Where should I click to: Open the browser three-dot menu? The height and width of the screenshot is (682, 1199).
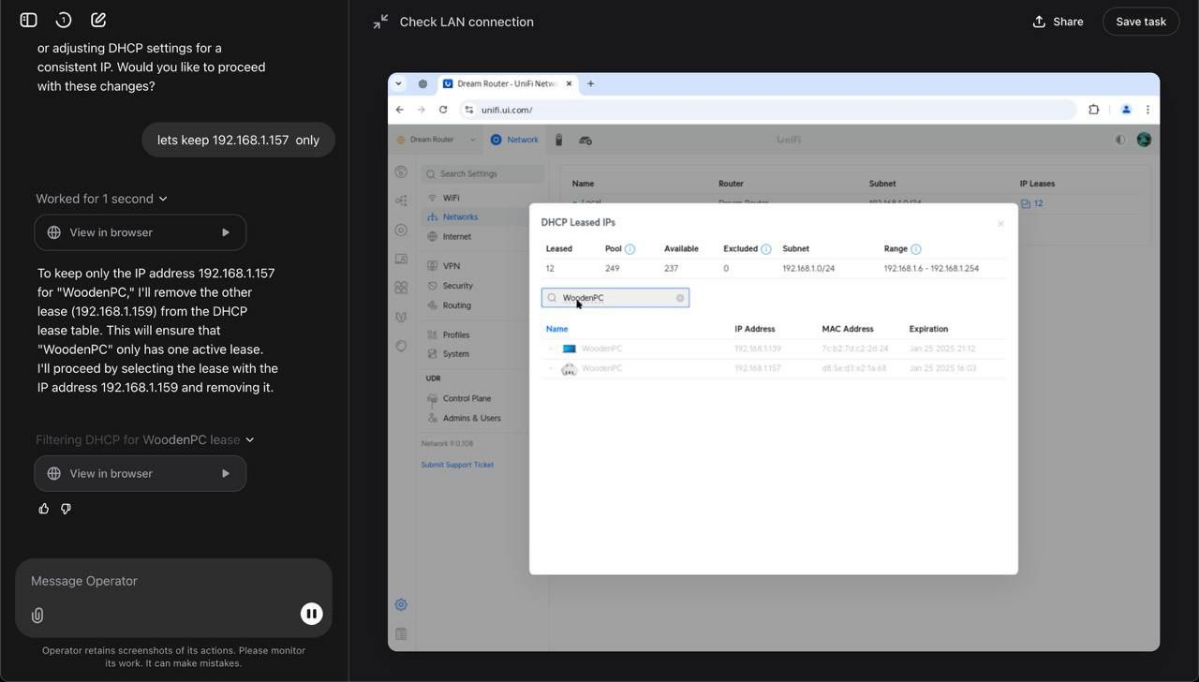click(x=1147, y=109)
